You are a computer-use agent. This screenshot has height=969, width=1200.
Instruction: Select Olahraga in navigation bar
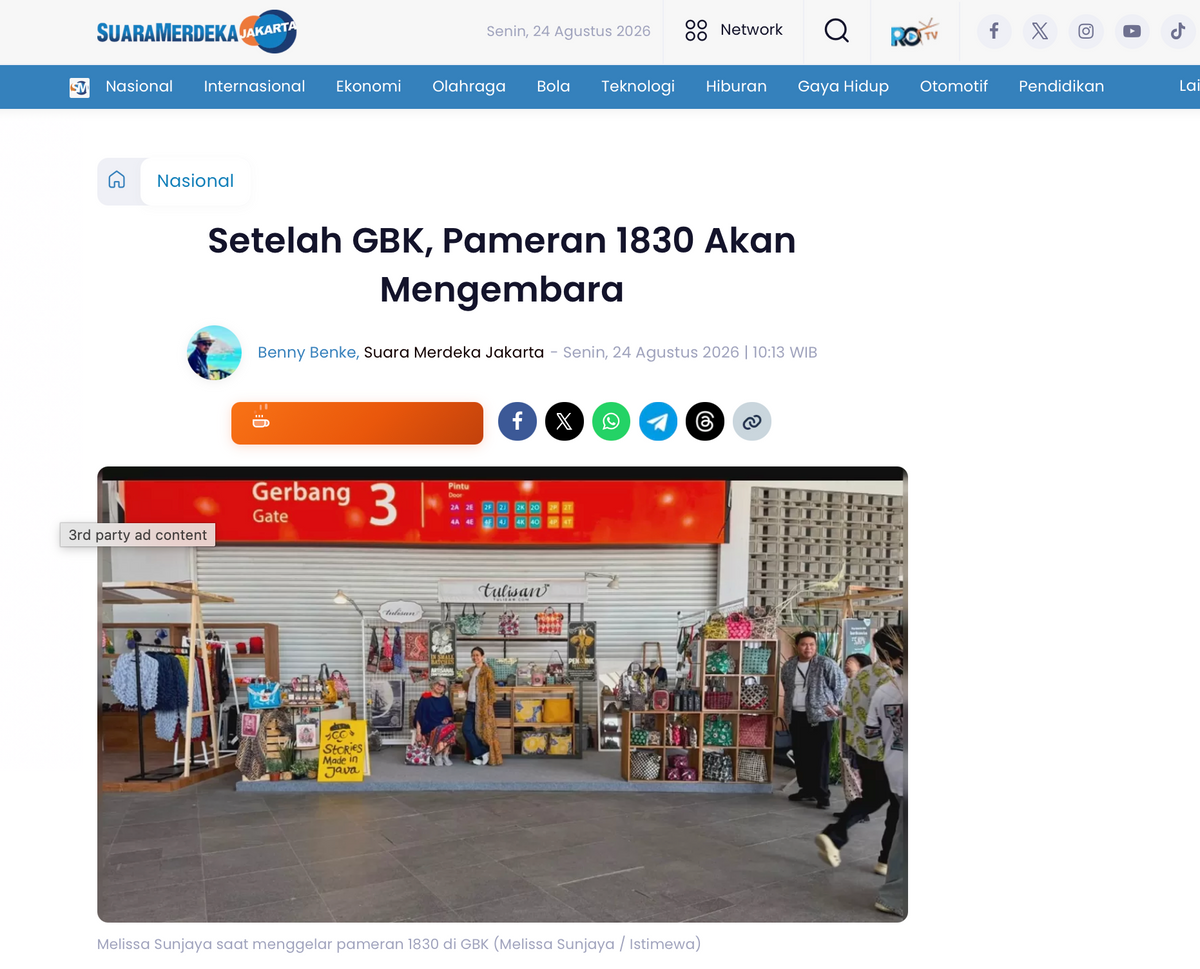[469, 87]
